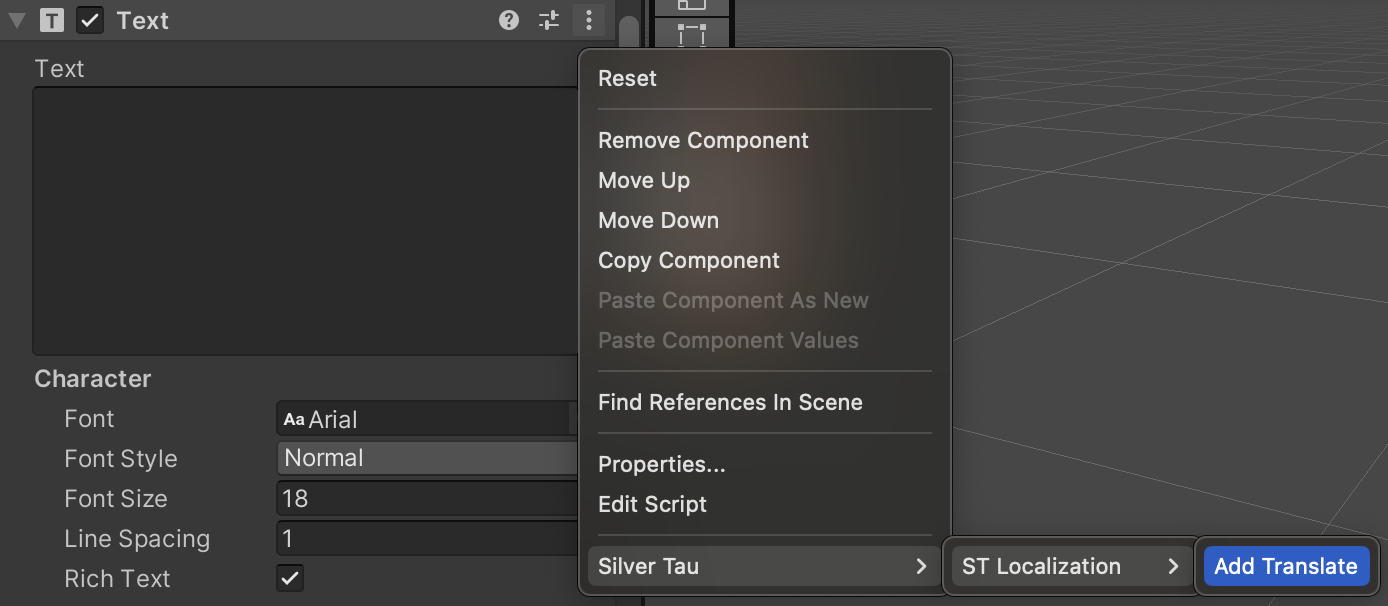Viewport: 1388px width, 606px height.
Task: Collapse the Text component foldout arrow
Action: [x=17, y=20]
